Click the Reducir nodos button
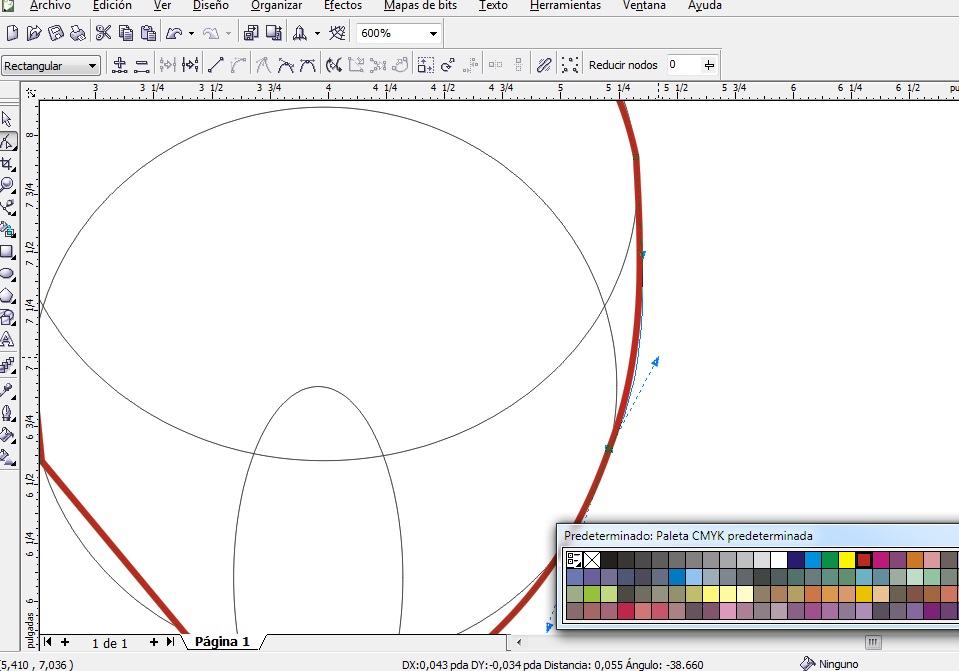The image size is (959, 671). click(x=623, y=65)
